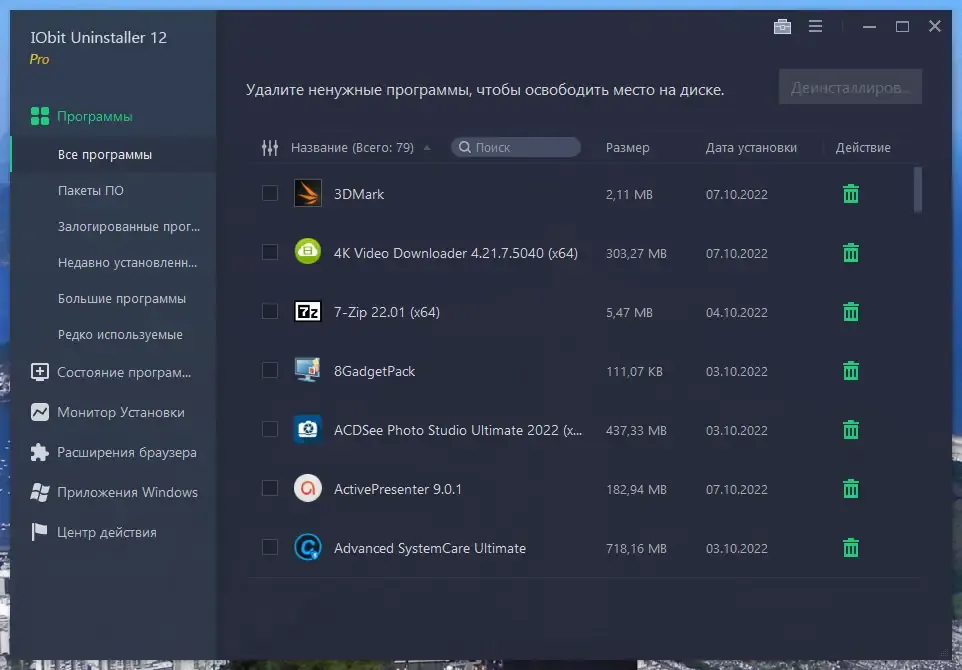Screen dimensions: 962x670
Task: Click the trash icon for 3DMark
Action: pos(850,194)
